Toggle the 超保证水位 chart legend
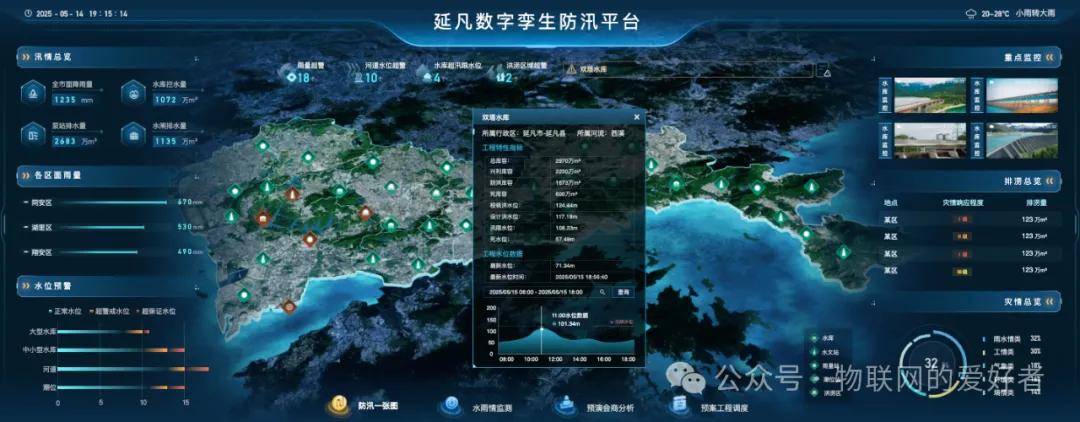 [155, 311]
